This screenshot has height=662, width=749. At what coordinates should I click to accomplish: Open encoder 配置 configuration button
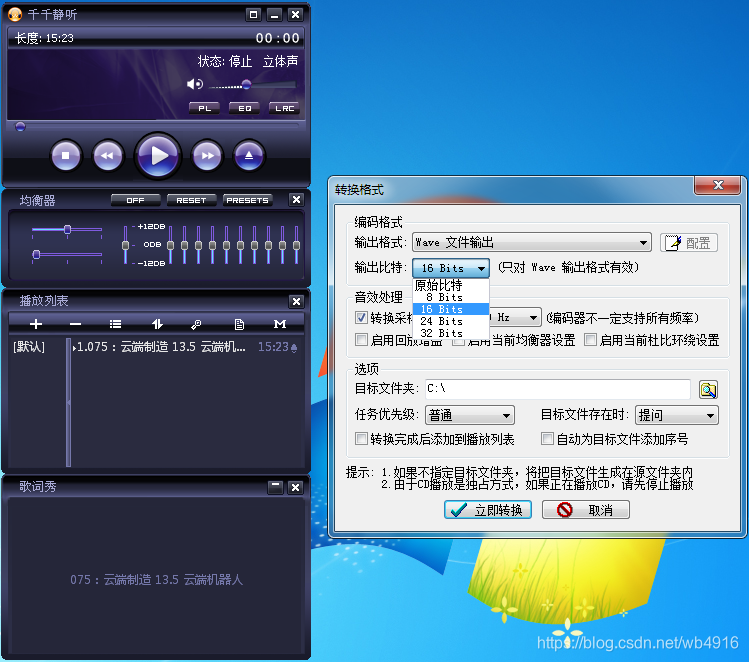[x=689, y=243]
